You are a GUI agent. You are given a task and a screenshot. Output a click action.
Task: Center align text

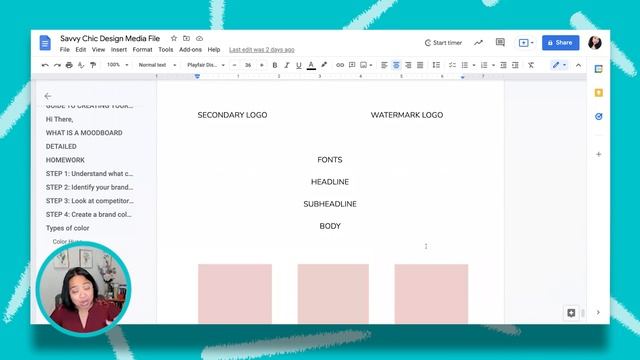pos(396,65)
